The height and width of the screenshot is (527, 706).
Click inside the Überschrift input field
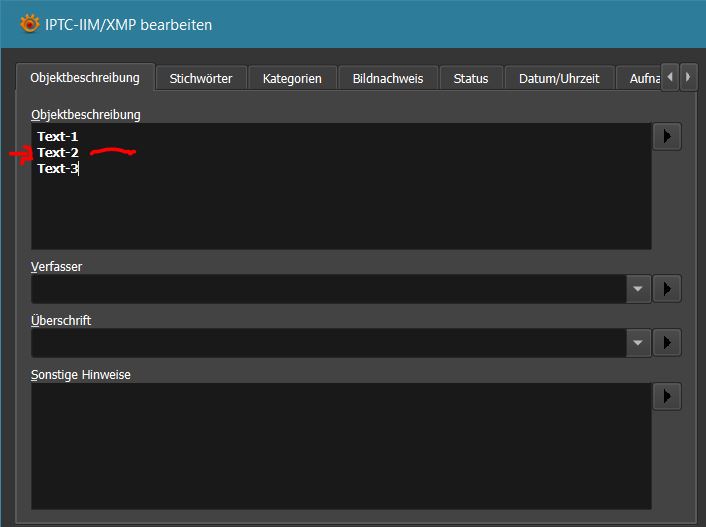click(x=328, y=343)
